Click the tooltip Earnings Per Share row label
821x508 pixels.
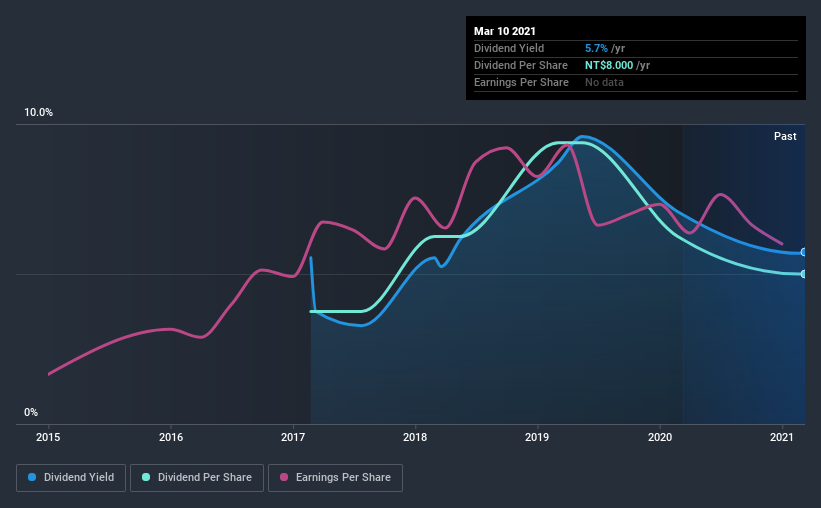(521, 82)
